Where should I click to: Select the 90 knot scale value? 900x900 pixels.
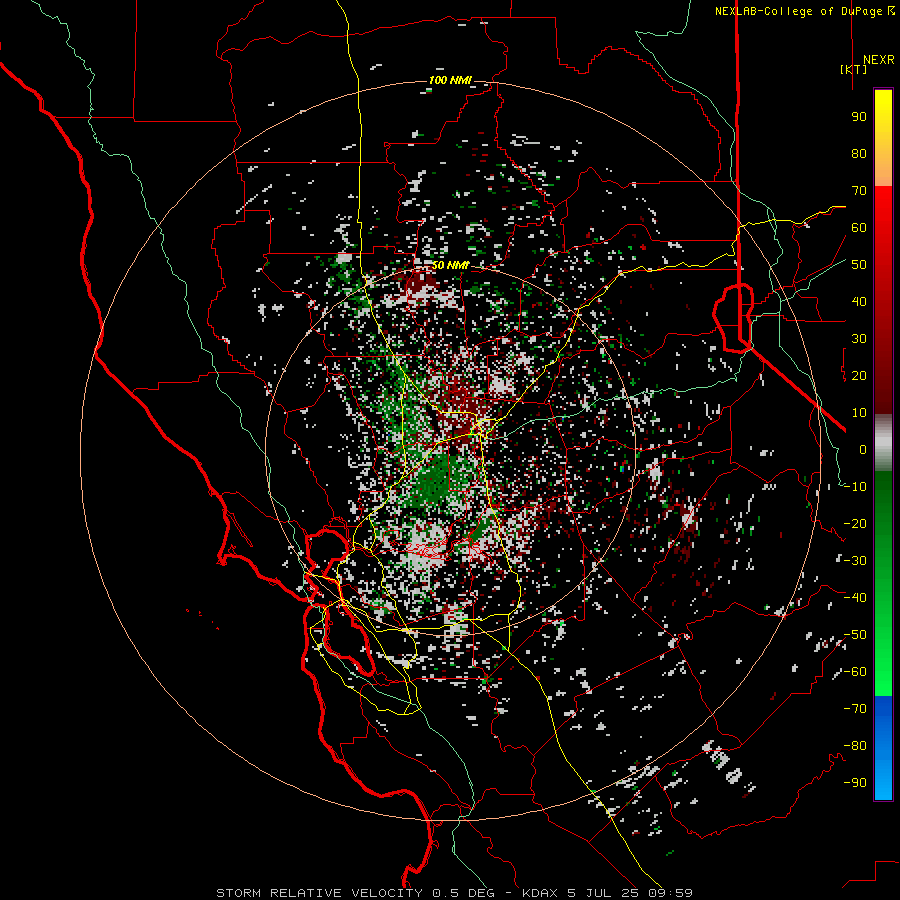tap(859, 117)
